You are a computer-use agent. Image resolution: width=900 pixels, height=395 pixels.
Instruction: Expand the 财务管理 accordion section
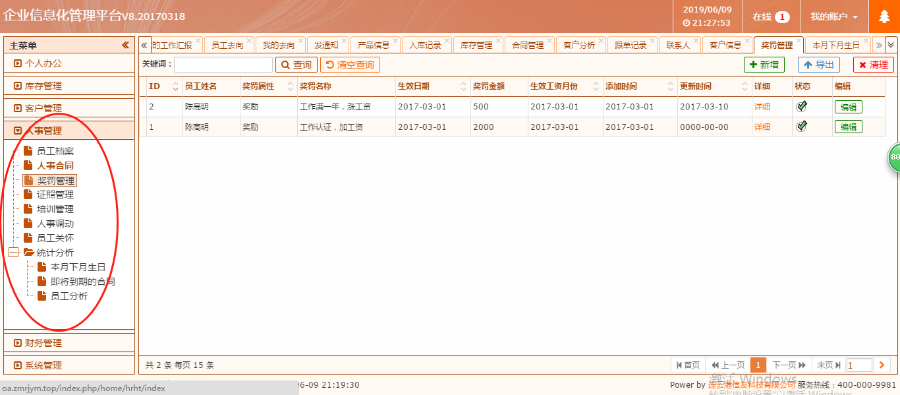(69, 343)
